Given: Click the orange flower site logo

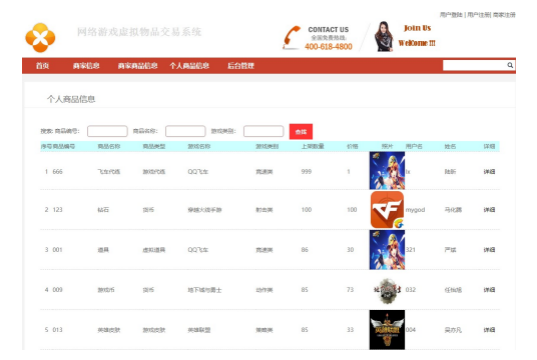Looking at the screenshot, I should pyautogui.click(x=40, y=38).
